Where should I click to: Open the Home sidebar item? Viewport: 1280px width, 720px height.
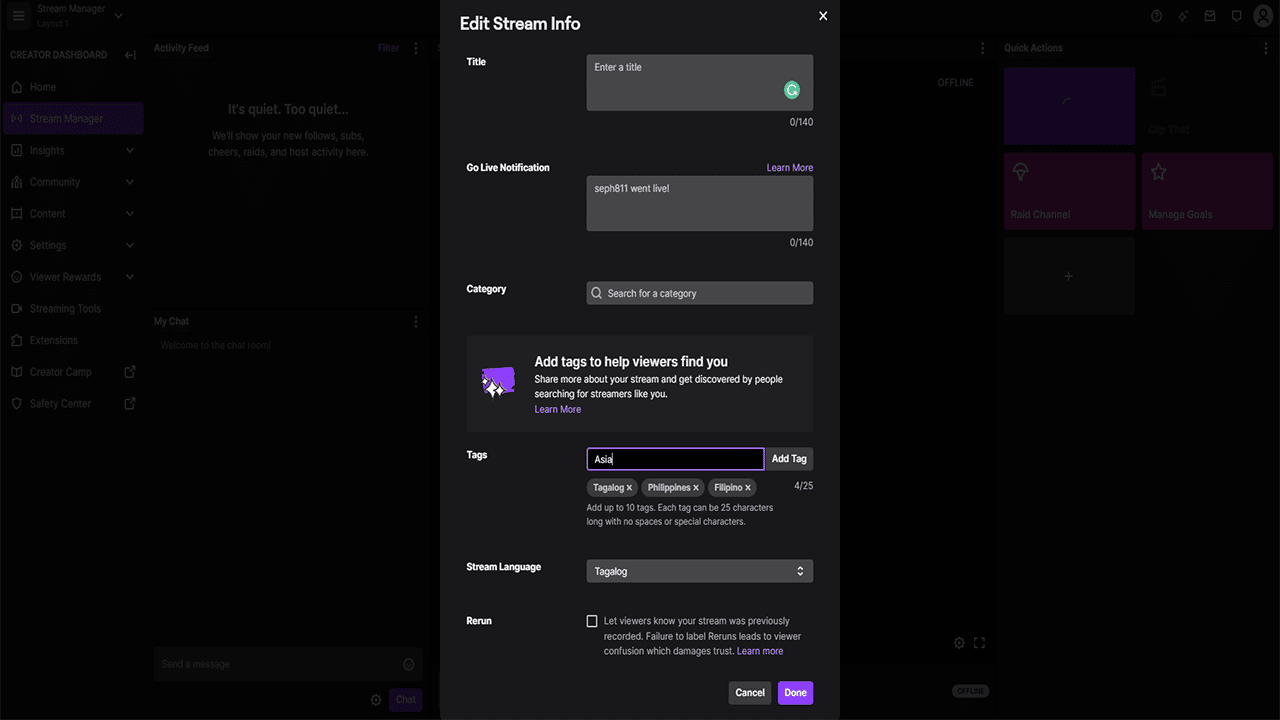[72, 87]
